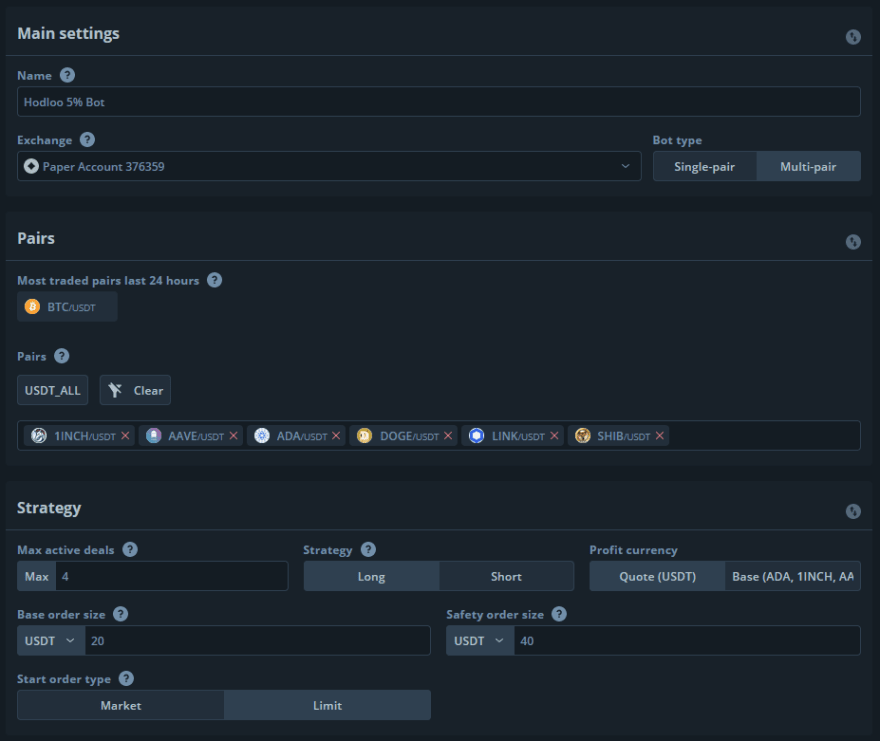The image size is (880, 741).
Task: Click the 1INCH/USDT pair label
Action: coord(85,436)
